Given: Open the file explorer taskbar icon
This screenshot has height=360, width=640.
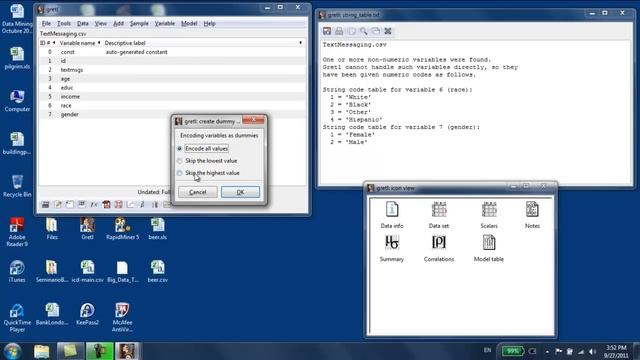Looking at the screenshot, I should (41, 351).
